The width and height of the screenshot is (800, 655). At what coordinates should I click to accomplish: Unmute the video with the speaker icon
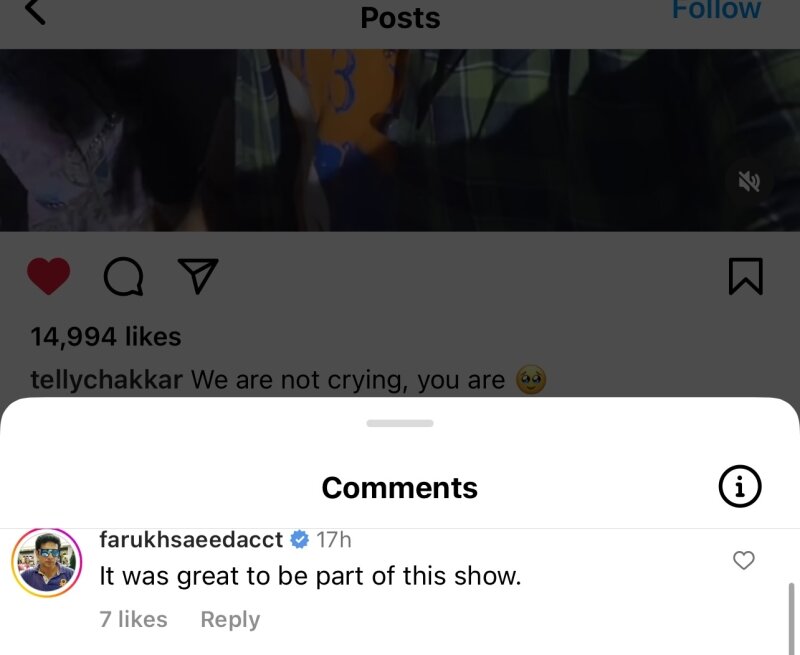coord(749,182)
